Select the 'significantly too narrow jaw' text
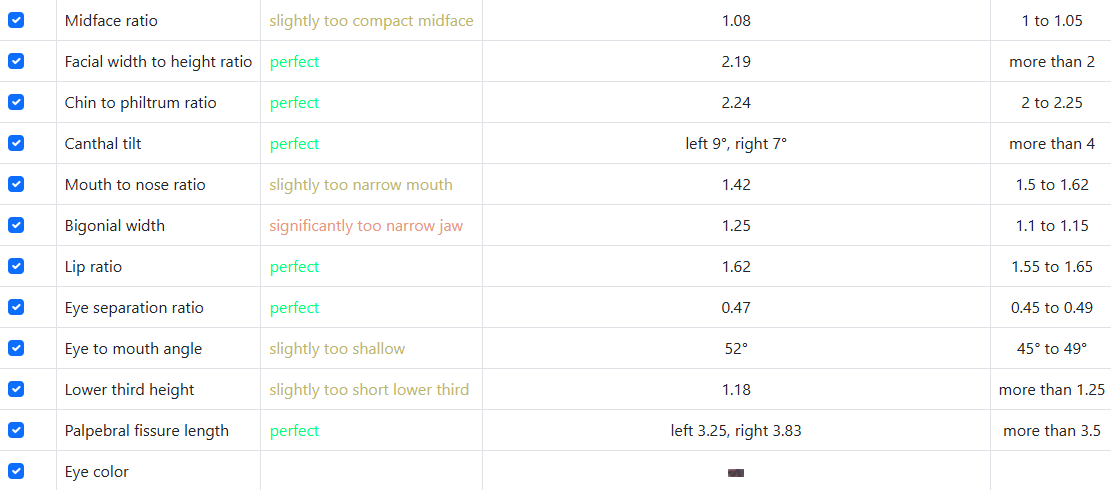 click(366, 226)
